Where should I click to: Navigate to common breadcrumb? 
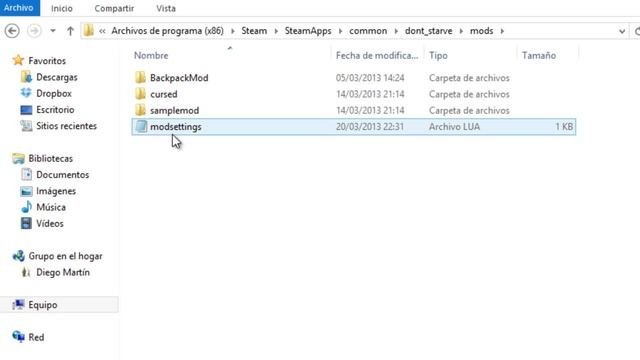coord(368,31)
